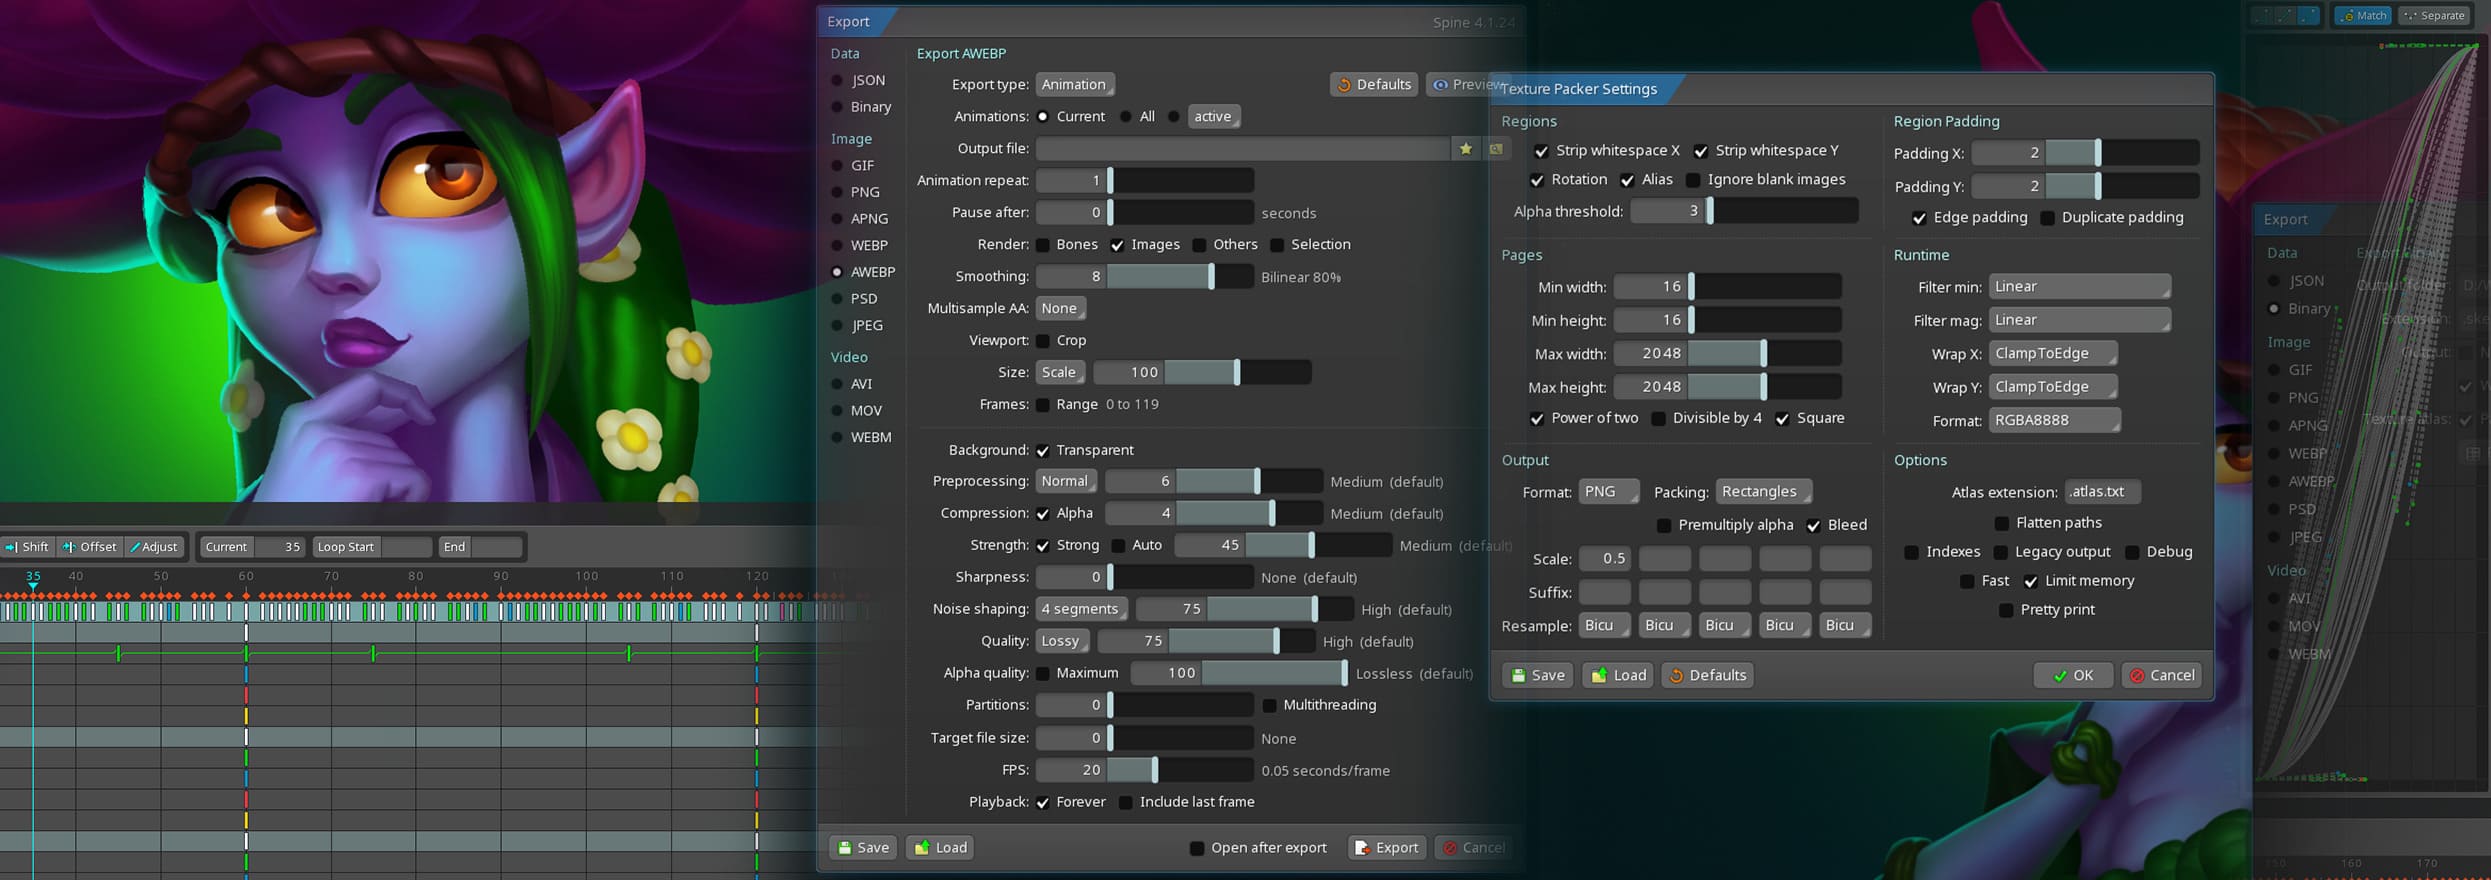The height and width of the screenshot is (880, 2491).
Task: Click the Export button
Action: tap(1386, 847)
